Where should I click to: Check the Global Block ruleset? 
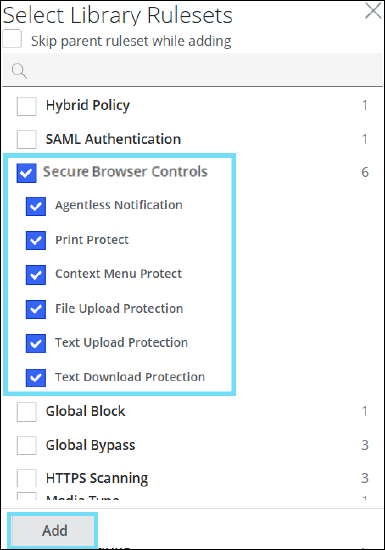(27, 412)
